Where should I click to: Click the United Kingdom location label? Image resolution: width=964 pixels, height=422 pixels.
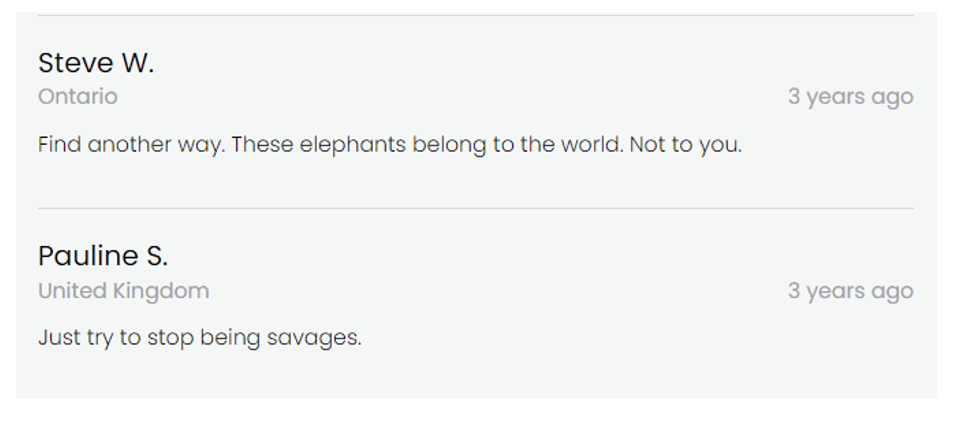[124, 291]
